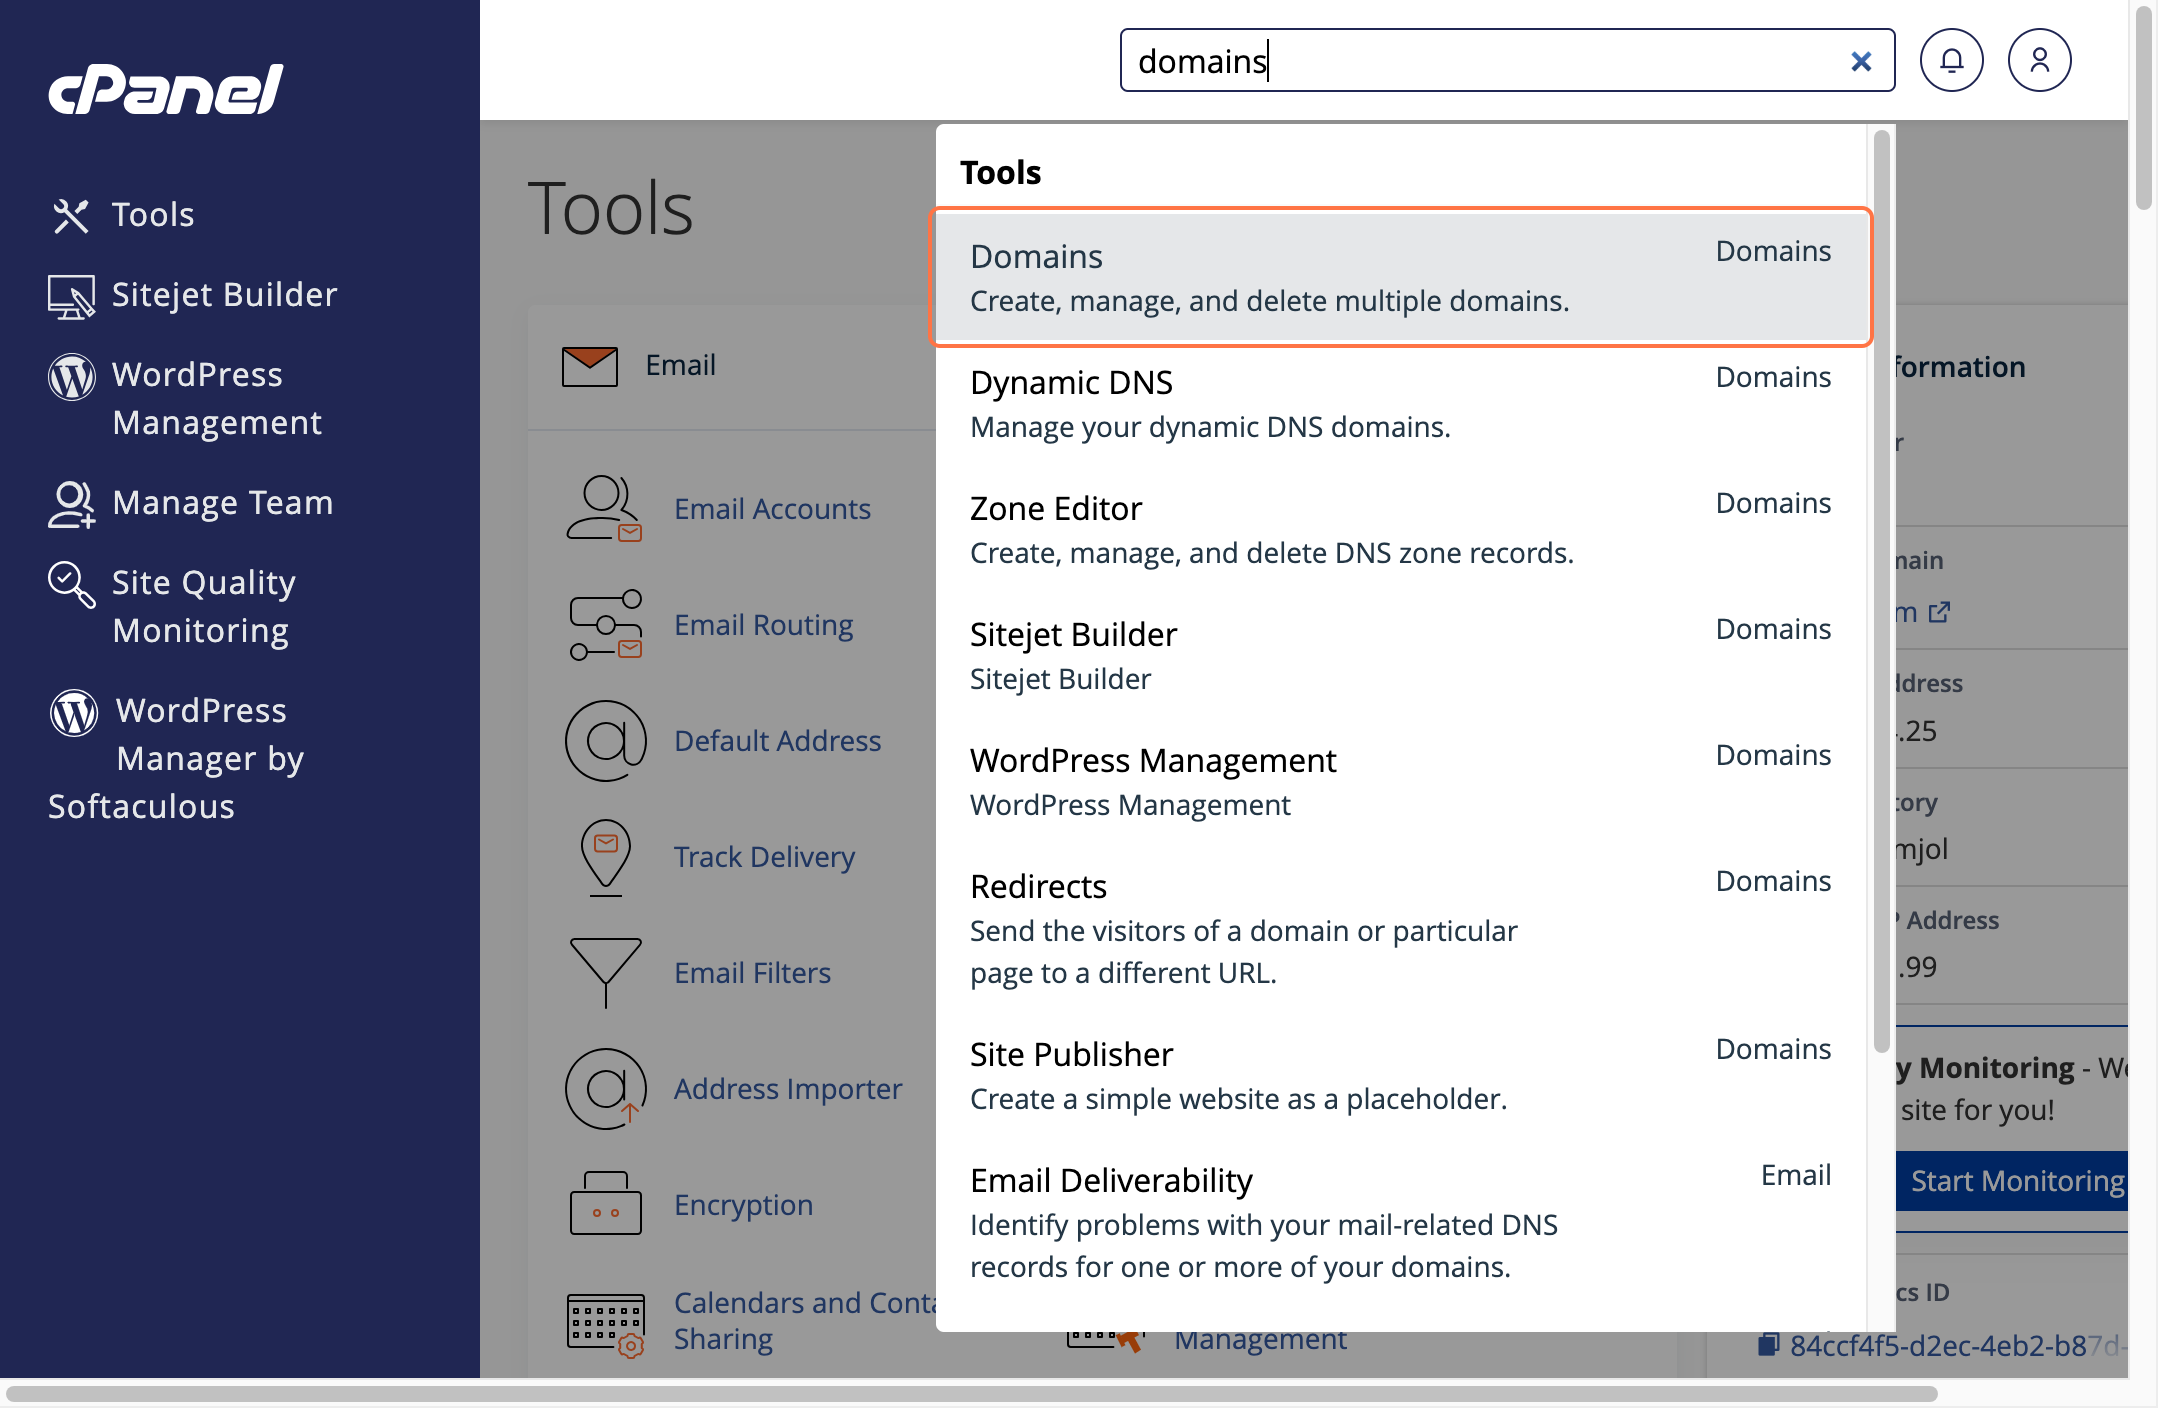Select Zone Editor search result
This screenshot has height=1408, width=2158.
click(x=1400, y=530)
